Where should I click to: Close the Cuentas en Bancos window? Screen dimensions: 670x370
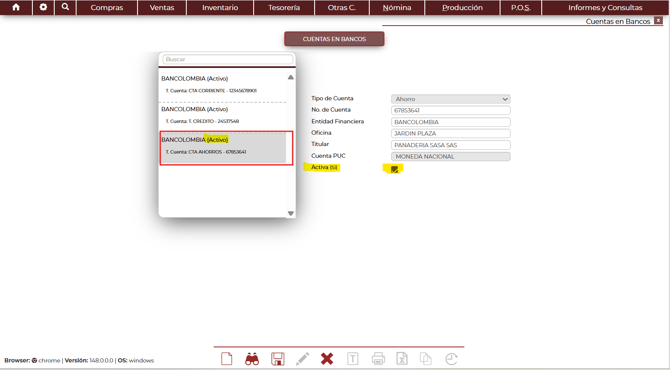coord(658,21)
